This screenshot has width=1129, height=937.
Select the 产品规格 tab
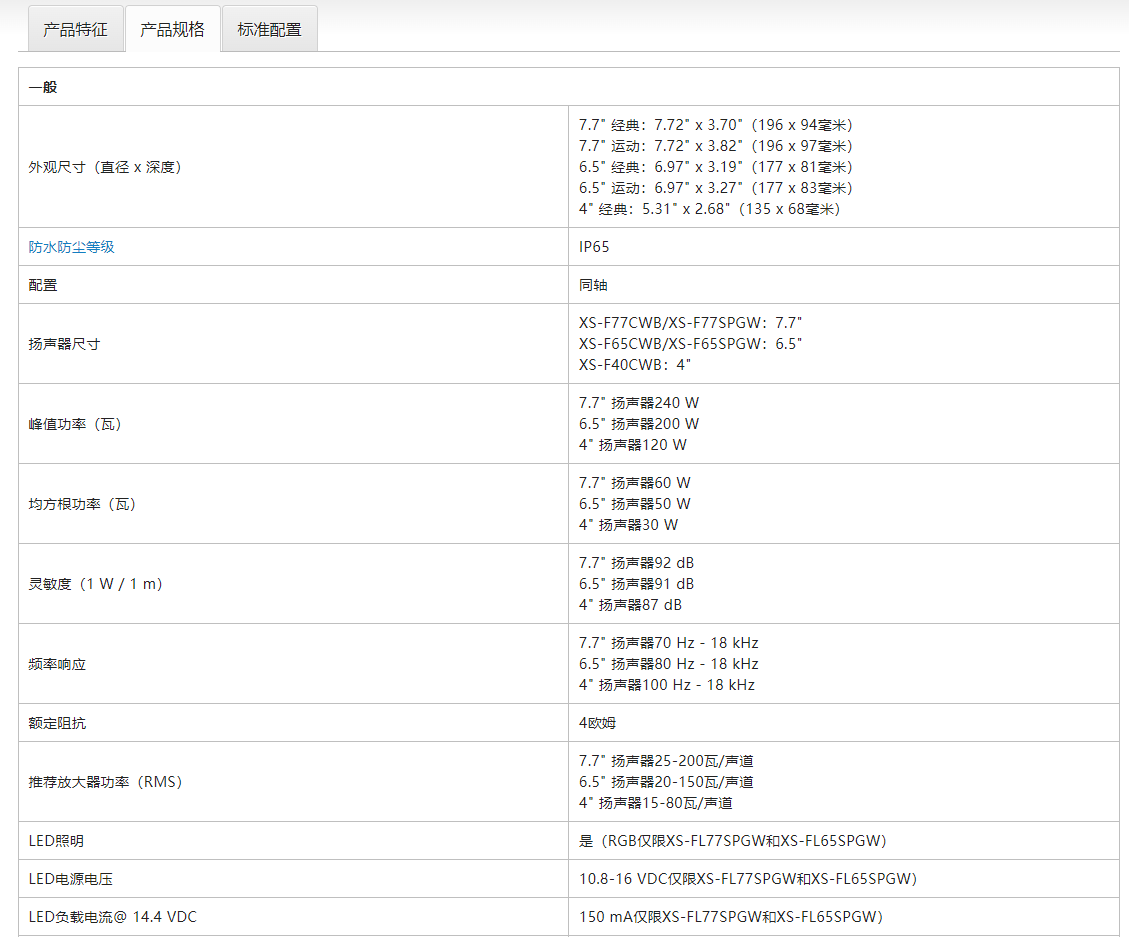(173, 29)
